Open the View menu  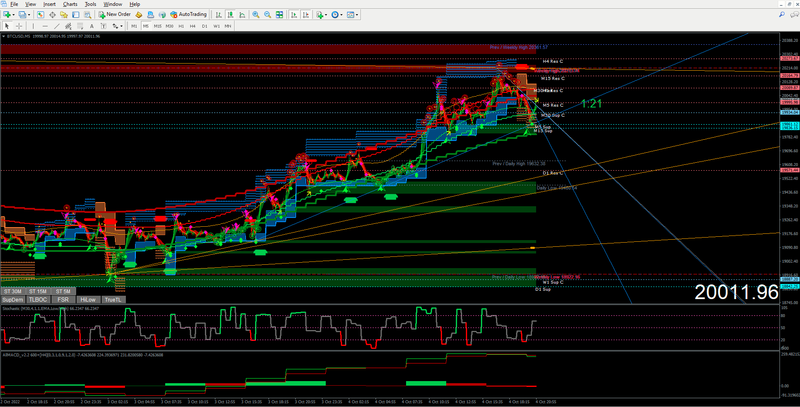click(x=31, y=4)
